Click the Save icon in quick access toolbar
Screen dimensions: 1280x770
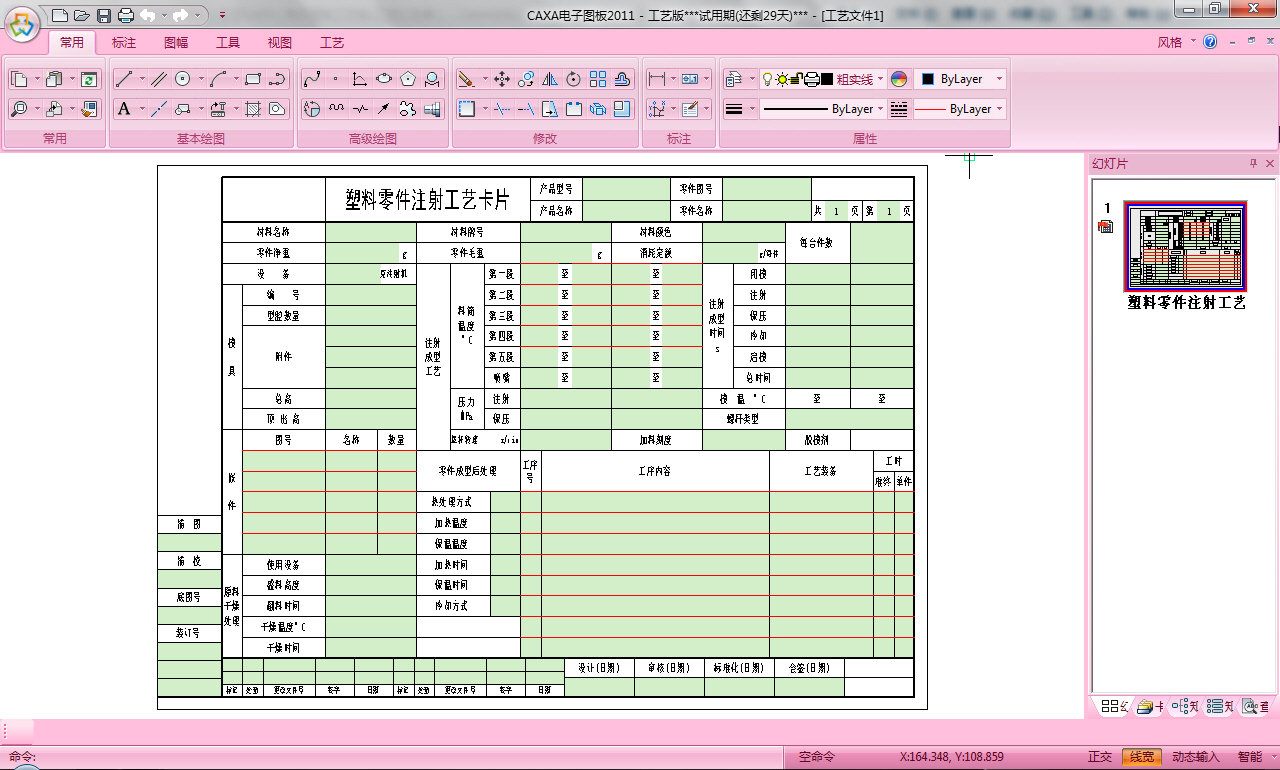104,15
